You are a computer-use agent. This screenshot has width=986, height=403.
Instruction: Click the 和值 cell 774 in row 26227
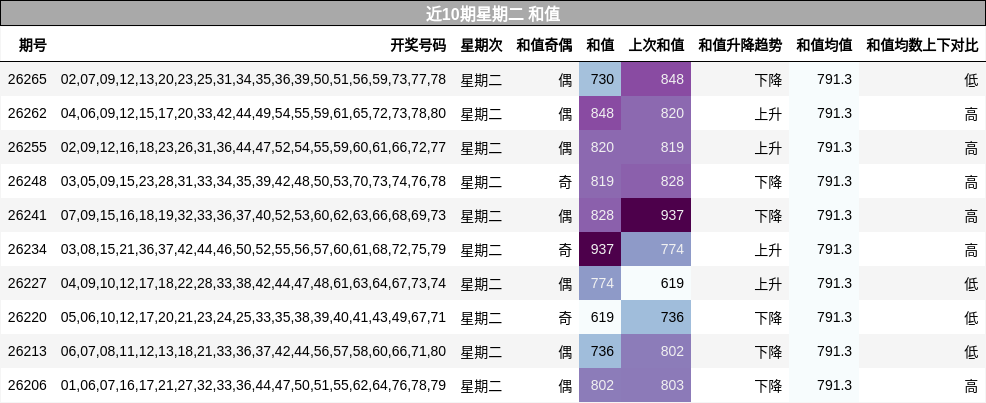pyautogui.click(x=601, y=283)
